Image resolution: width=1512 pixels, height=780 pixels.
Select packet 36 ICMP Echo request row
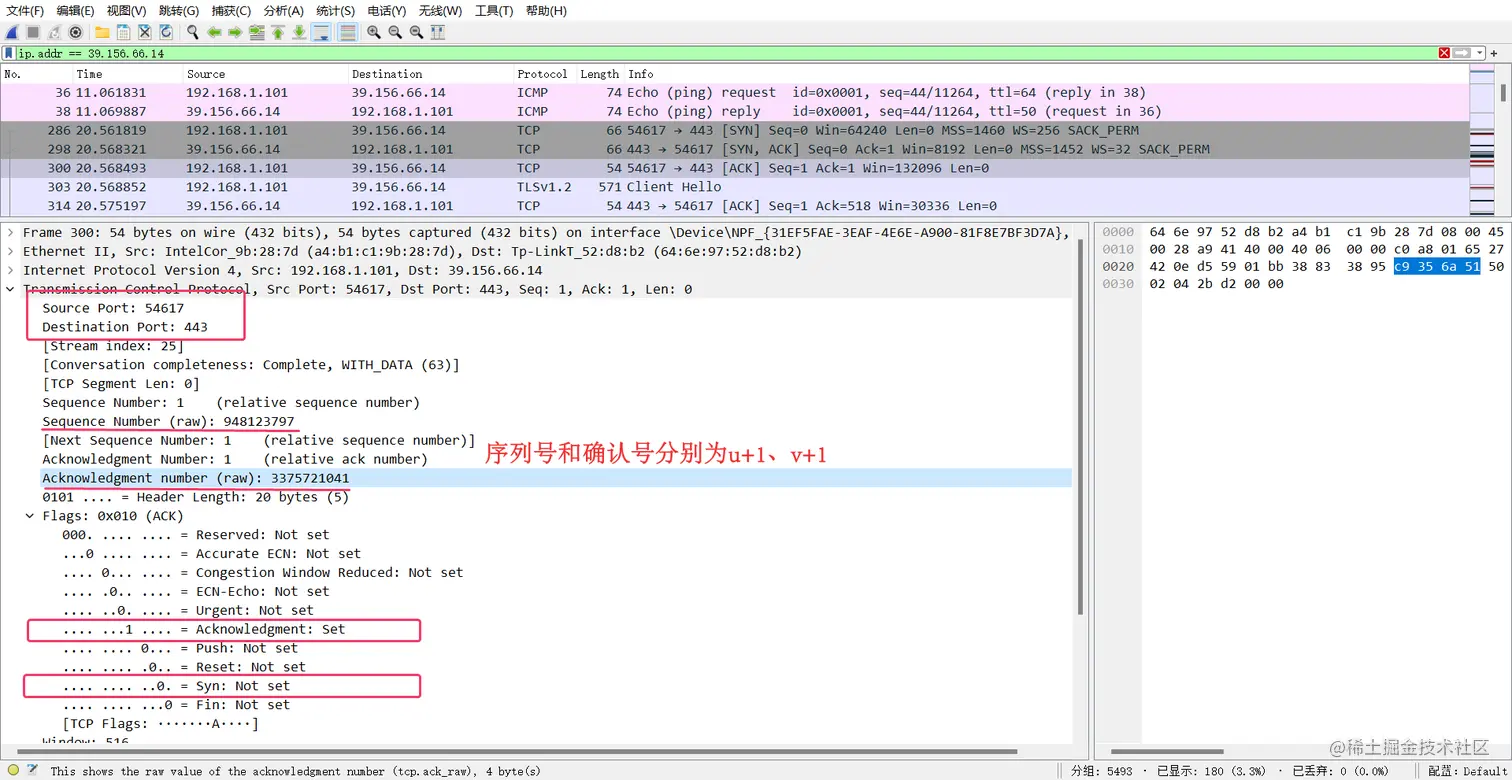click(x=734, y=92)
